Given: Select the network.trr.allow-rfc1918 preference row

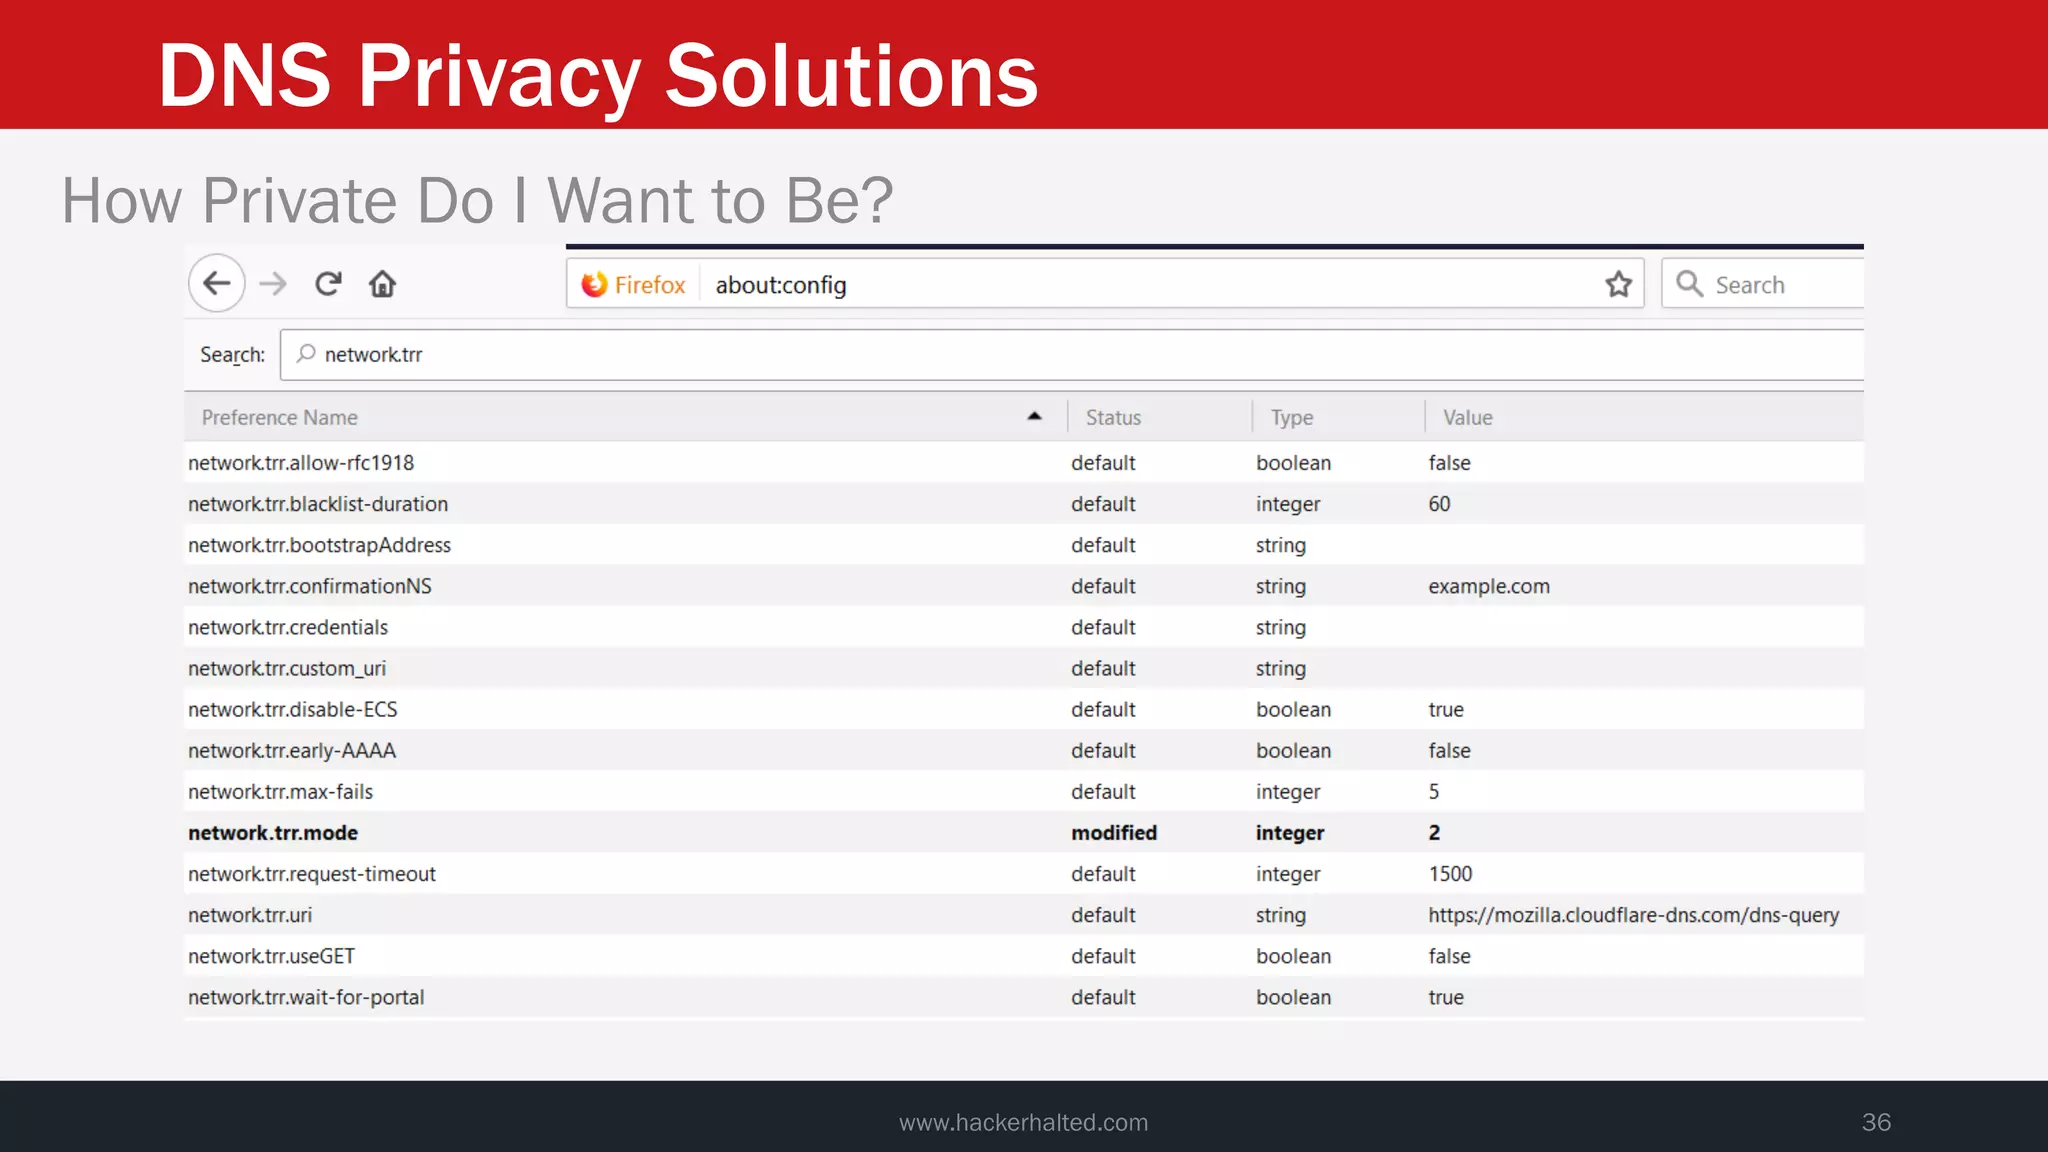Looking at the screenshot, I should [x=1024, y=463].
